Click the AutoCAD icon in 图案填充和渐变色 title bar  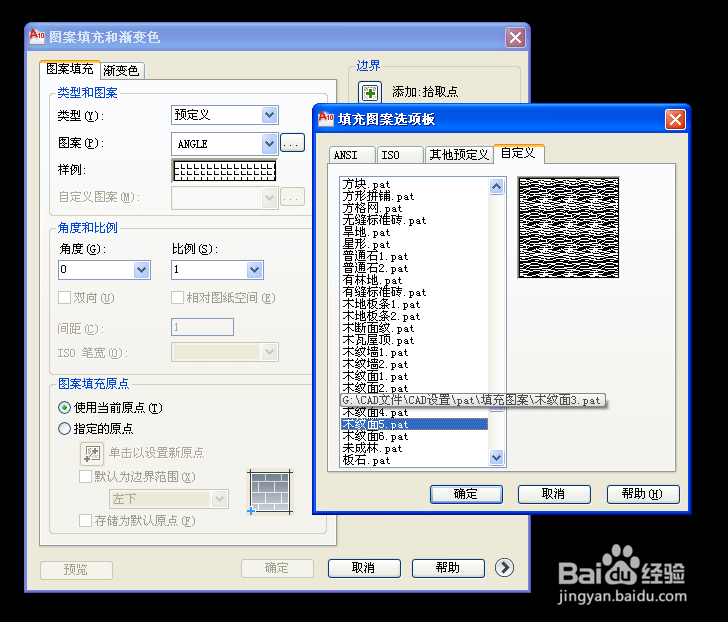(x=37, y=36)
